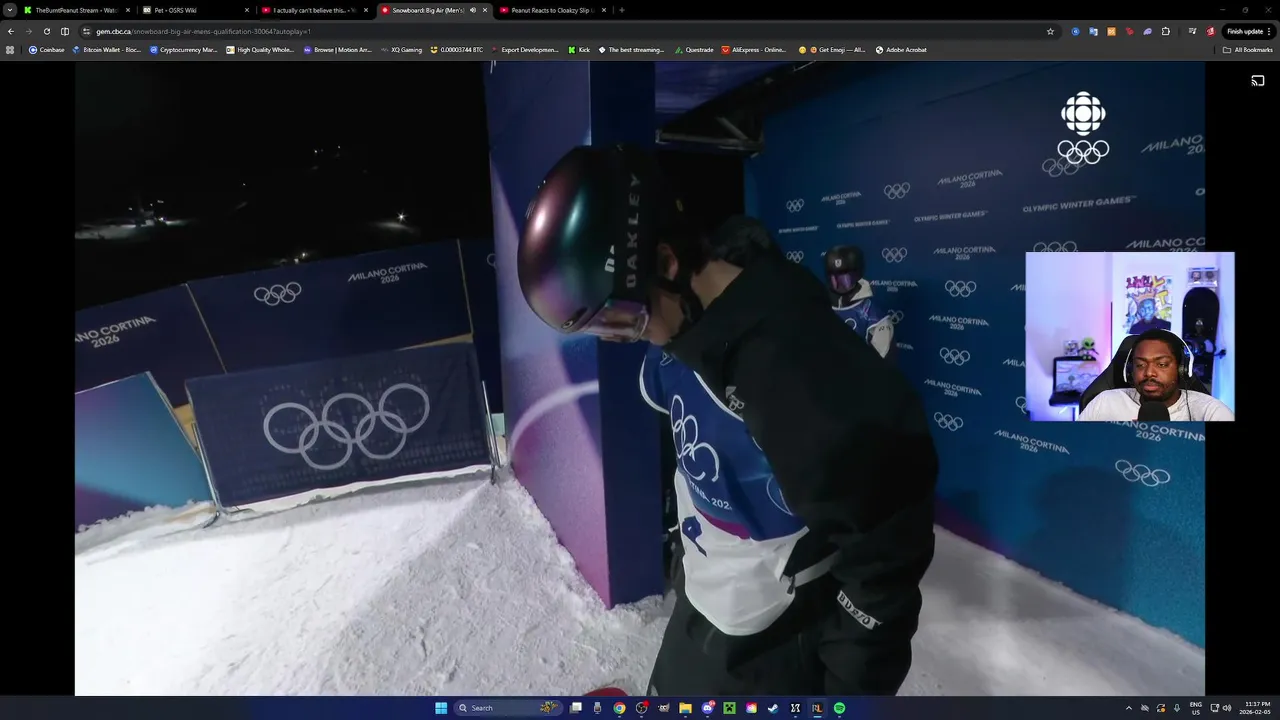This screenshot has height=720, width=1280.
Task: Show hidden system tray icons
Action: click(x=1129, y=708)
